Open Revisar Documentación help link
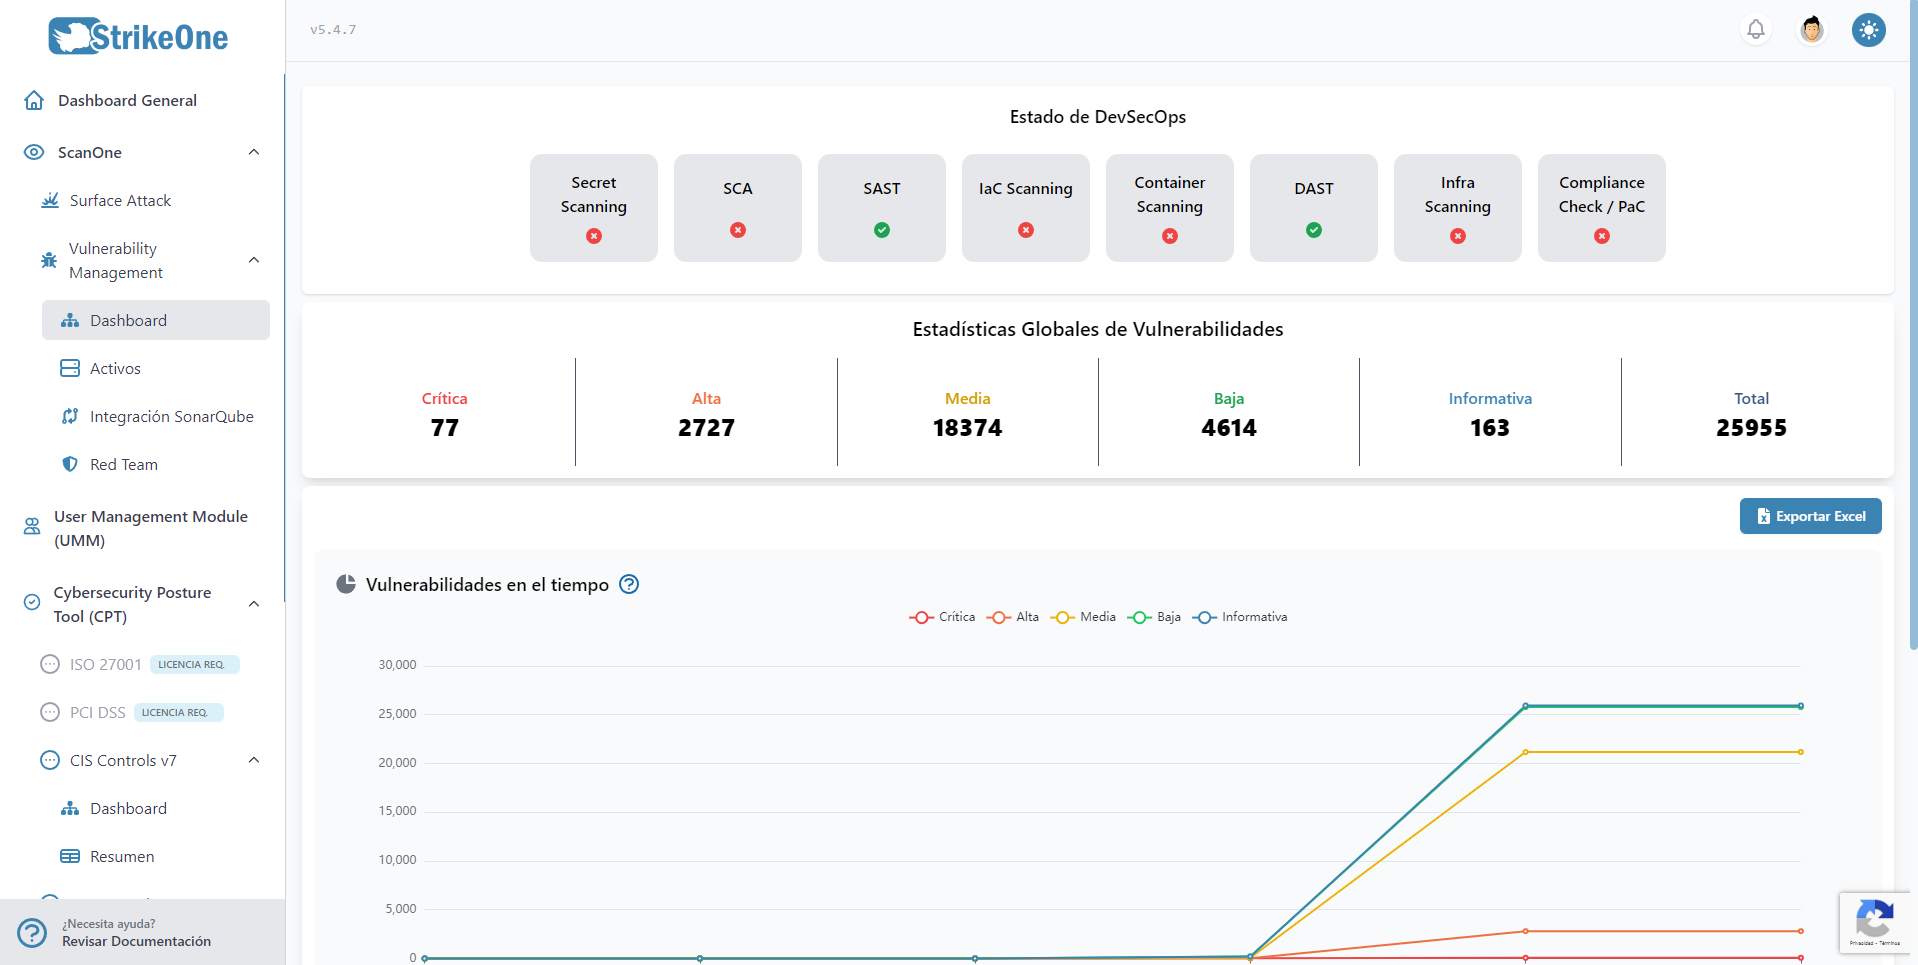 click(137, 941)
